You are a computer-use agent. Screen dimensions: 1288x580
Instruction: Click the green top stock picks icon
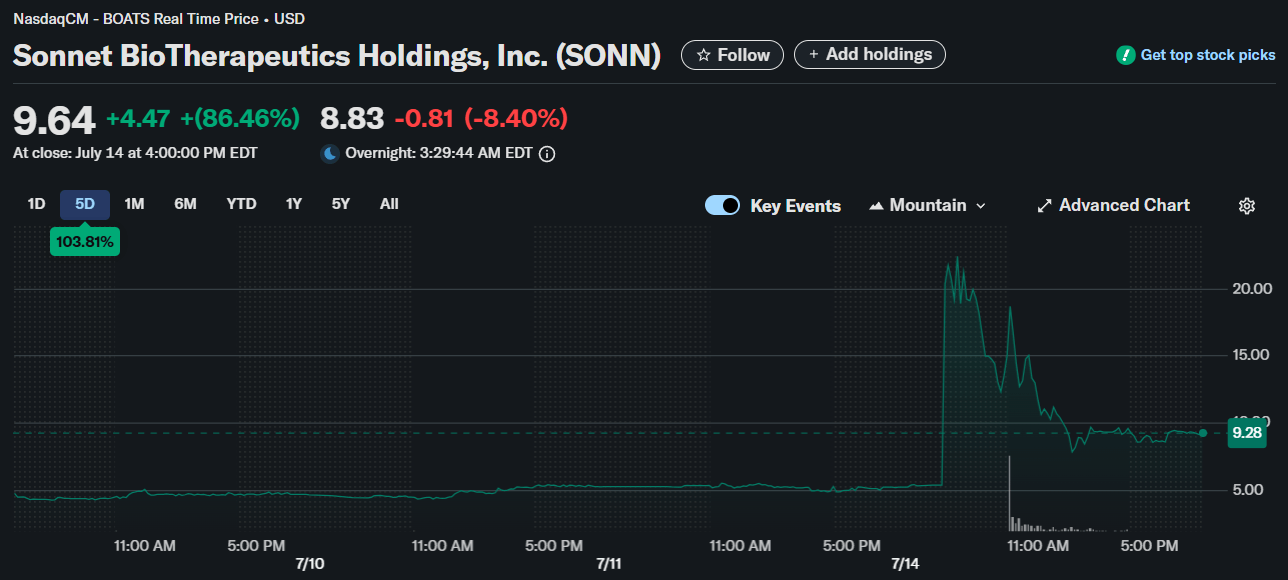point(1126,55)
